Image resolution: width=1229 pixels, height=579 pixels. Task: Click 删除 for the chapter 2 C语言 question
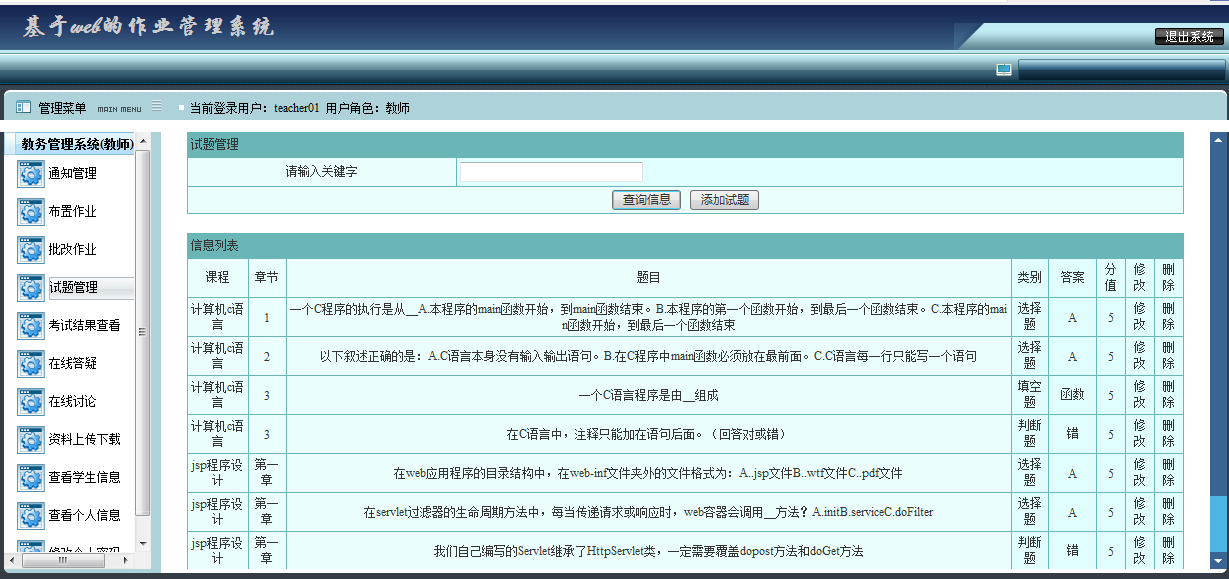1169,356
